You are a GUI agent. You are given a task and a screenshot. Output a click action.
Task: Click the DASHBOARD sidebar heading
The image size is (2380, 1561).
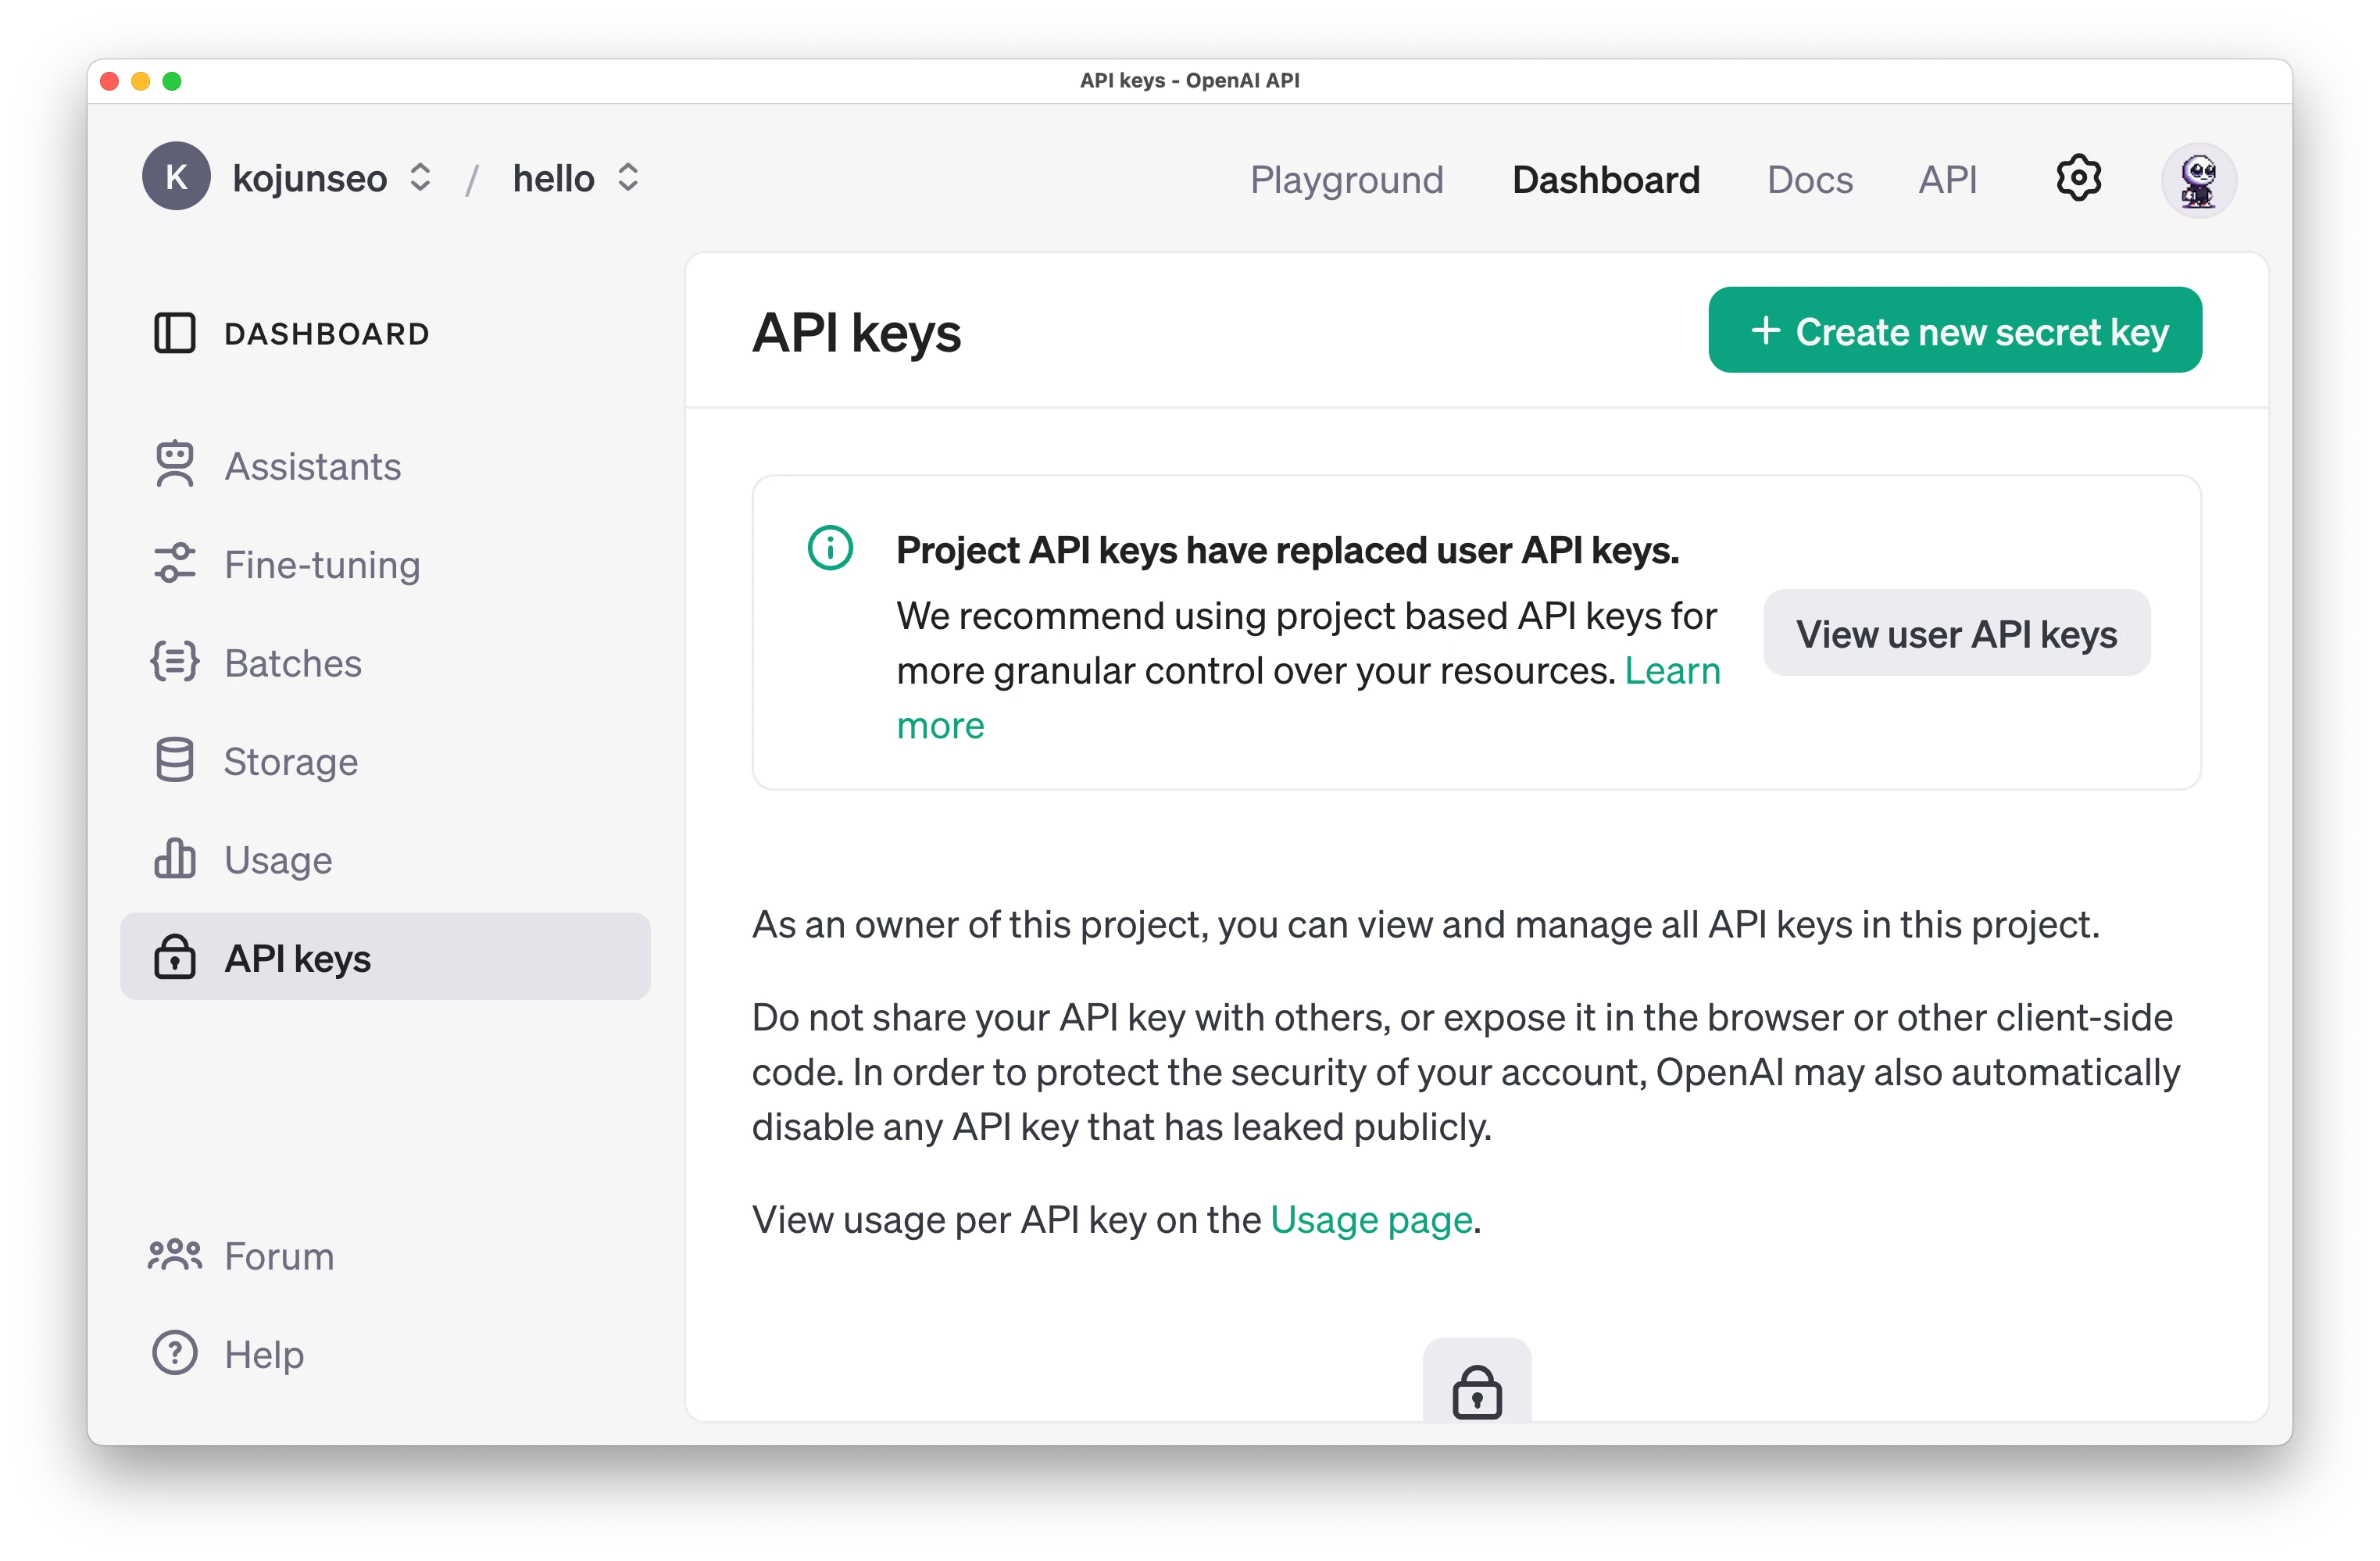click(327, 333)
